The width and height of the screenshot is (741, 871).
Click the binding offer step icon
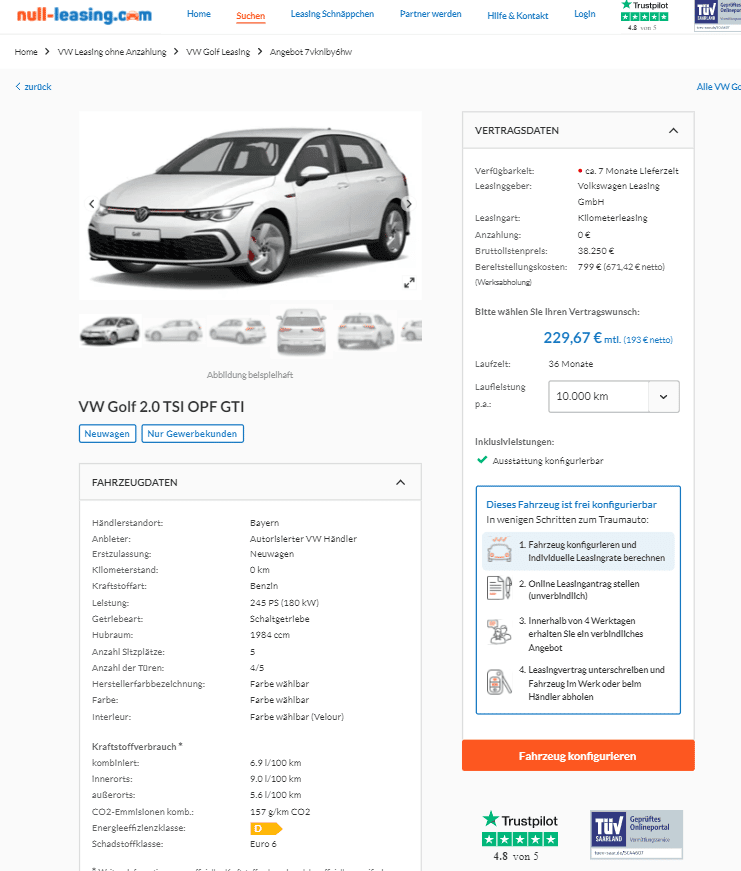pos(499,632)
